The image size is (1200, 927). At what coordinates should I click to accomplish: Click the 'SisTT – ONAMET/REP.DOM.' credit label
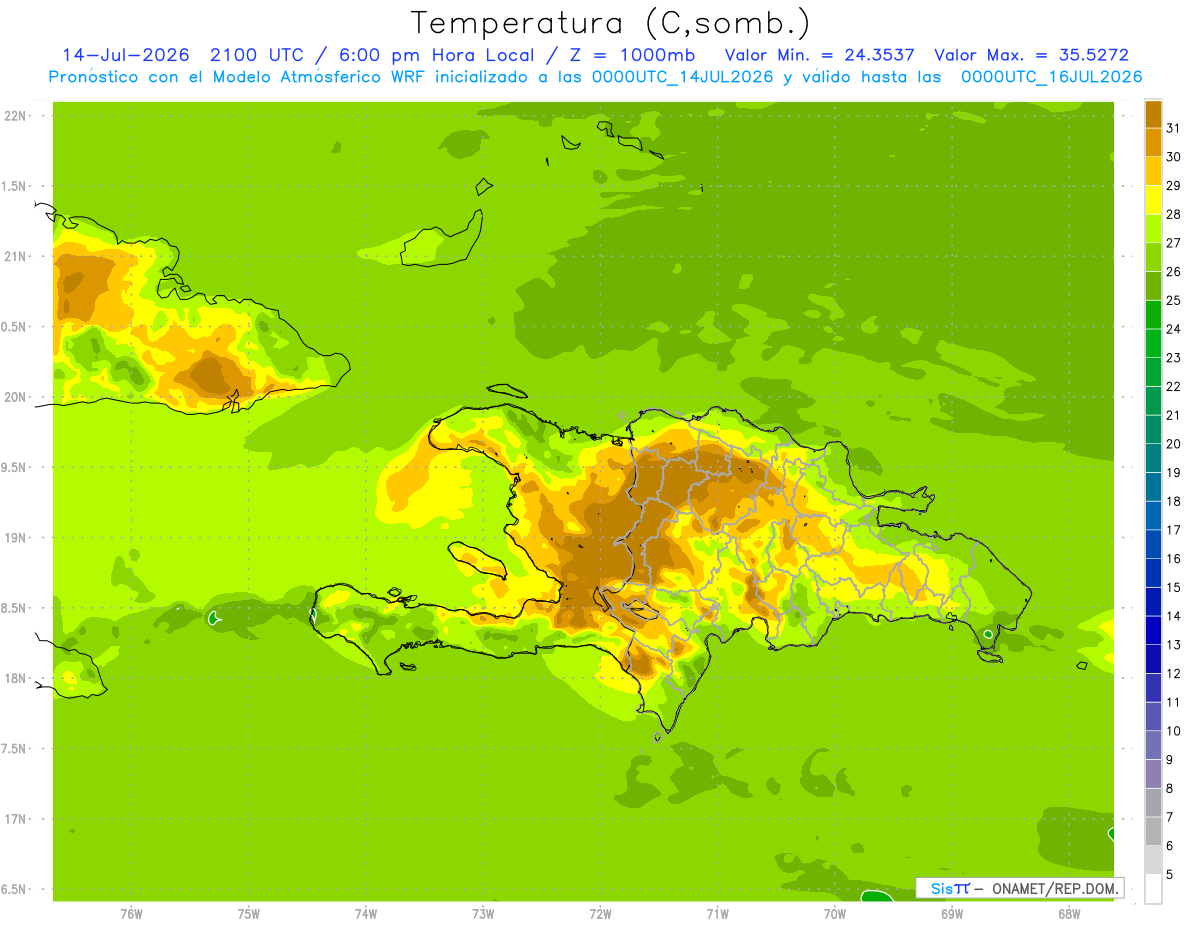coord(1019,888)
